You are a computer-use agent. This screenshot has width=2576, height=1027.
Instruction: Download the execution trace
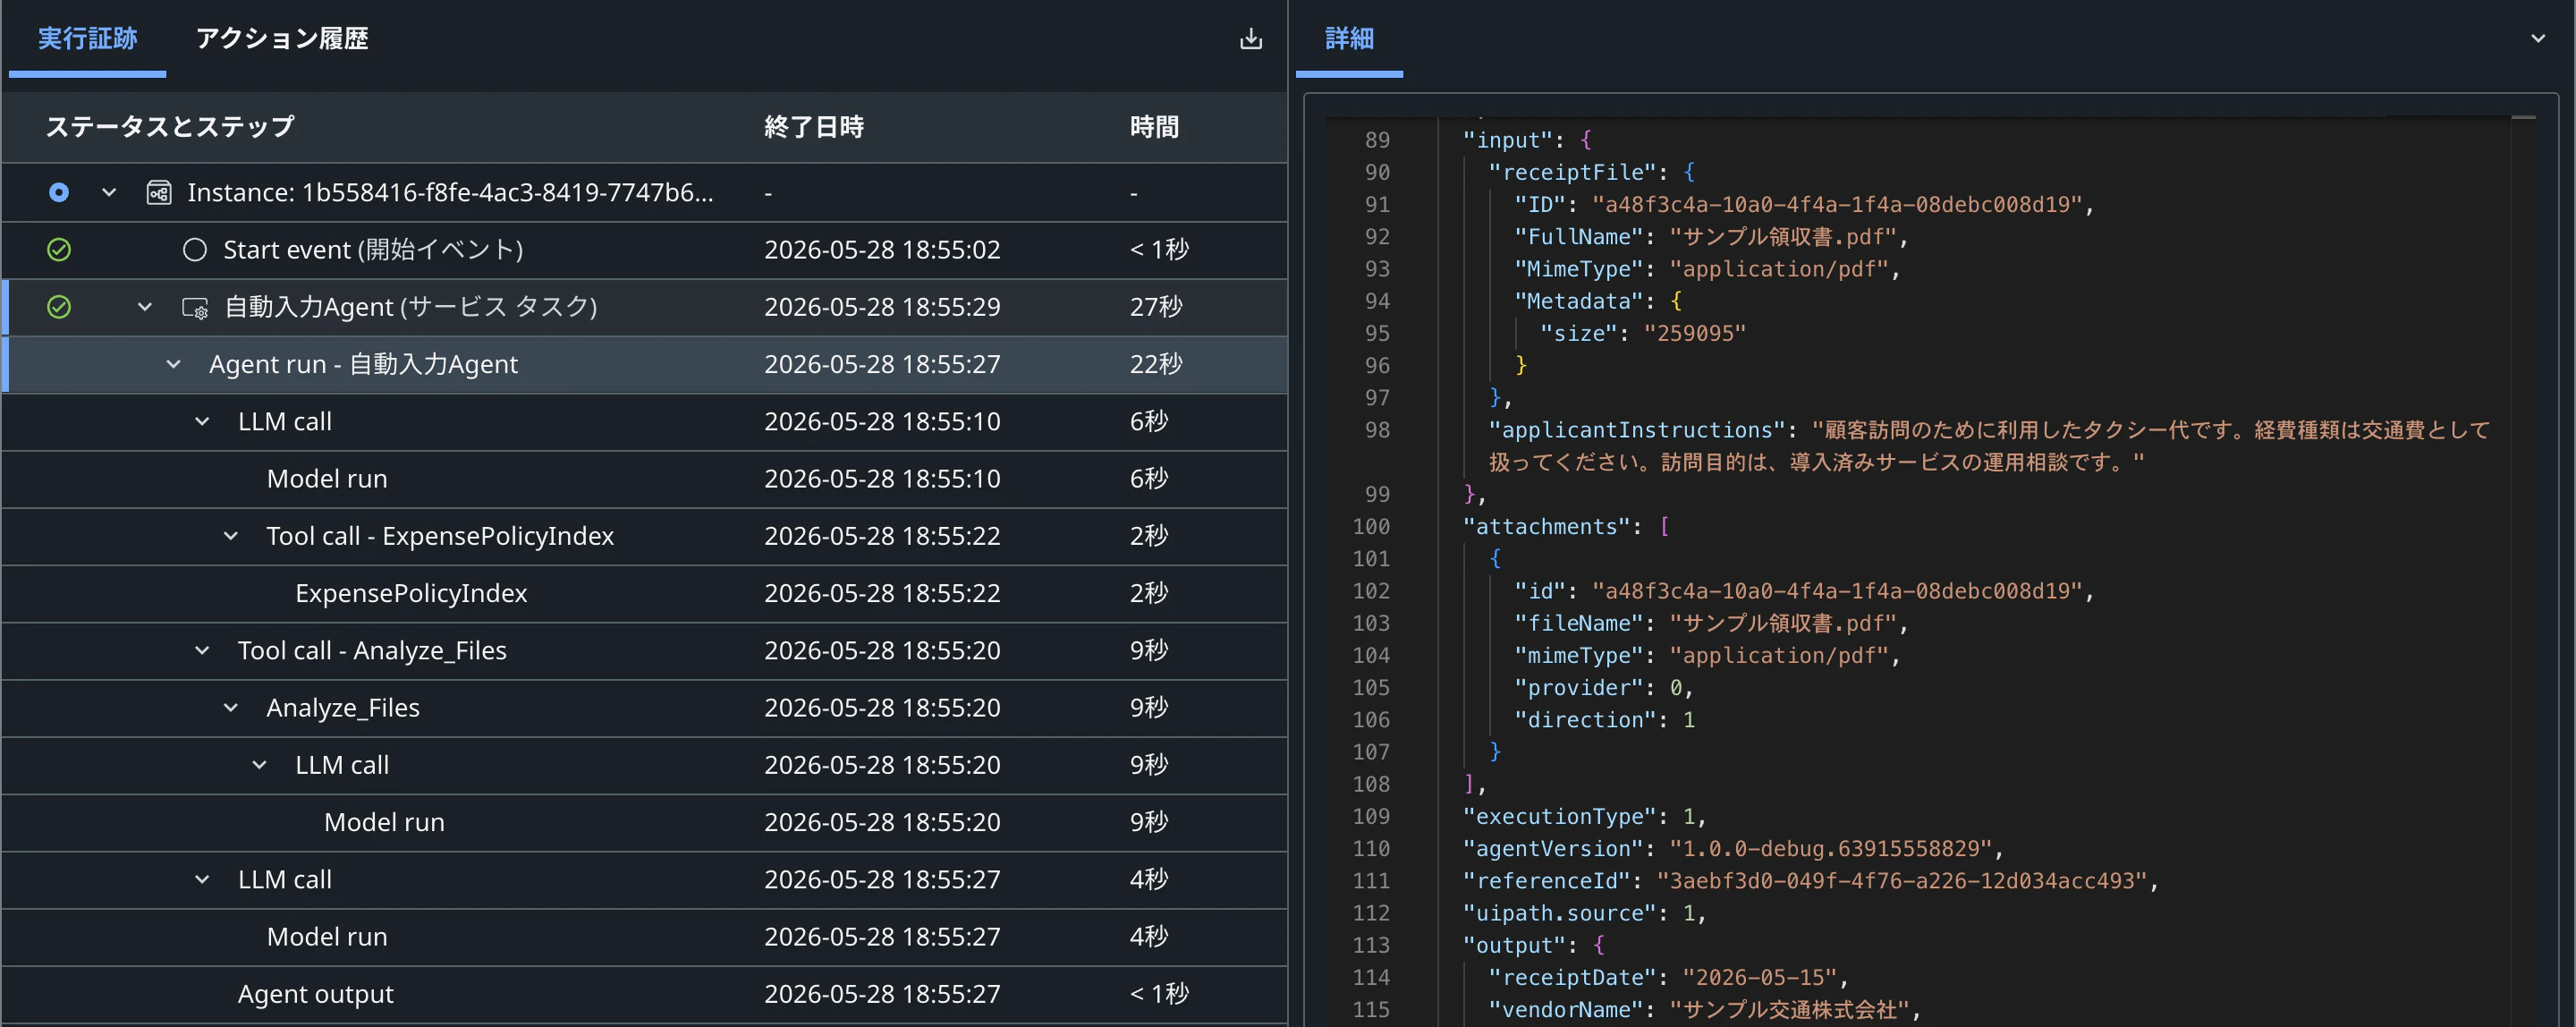click(x=1250, y=39)
